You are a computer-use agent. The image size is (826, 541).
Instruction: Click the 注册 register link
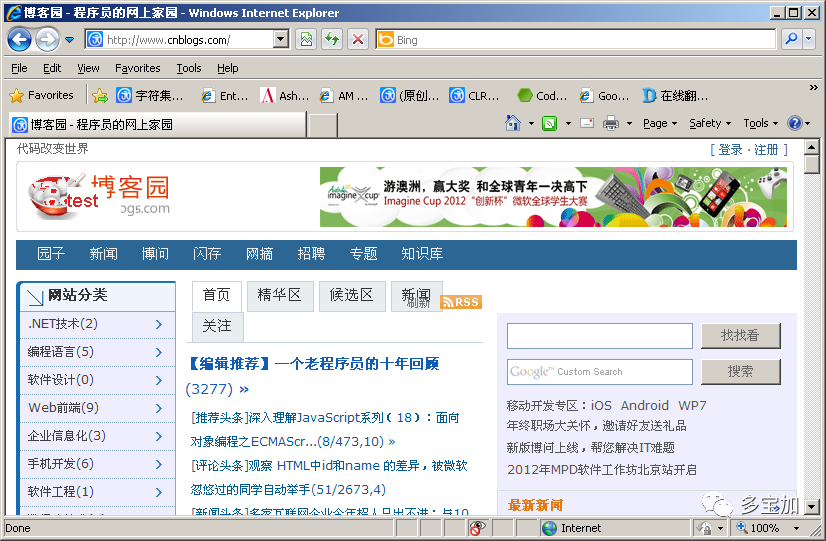[766, 150]
